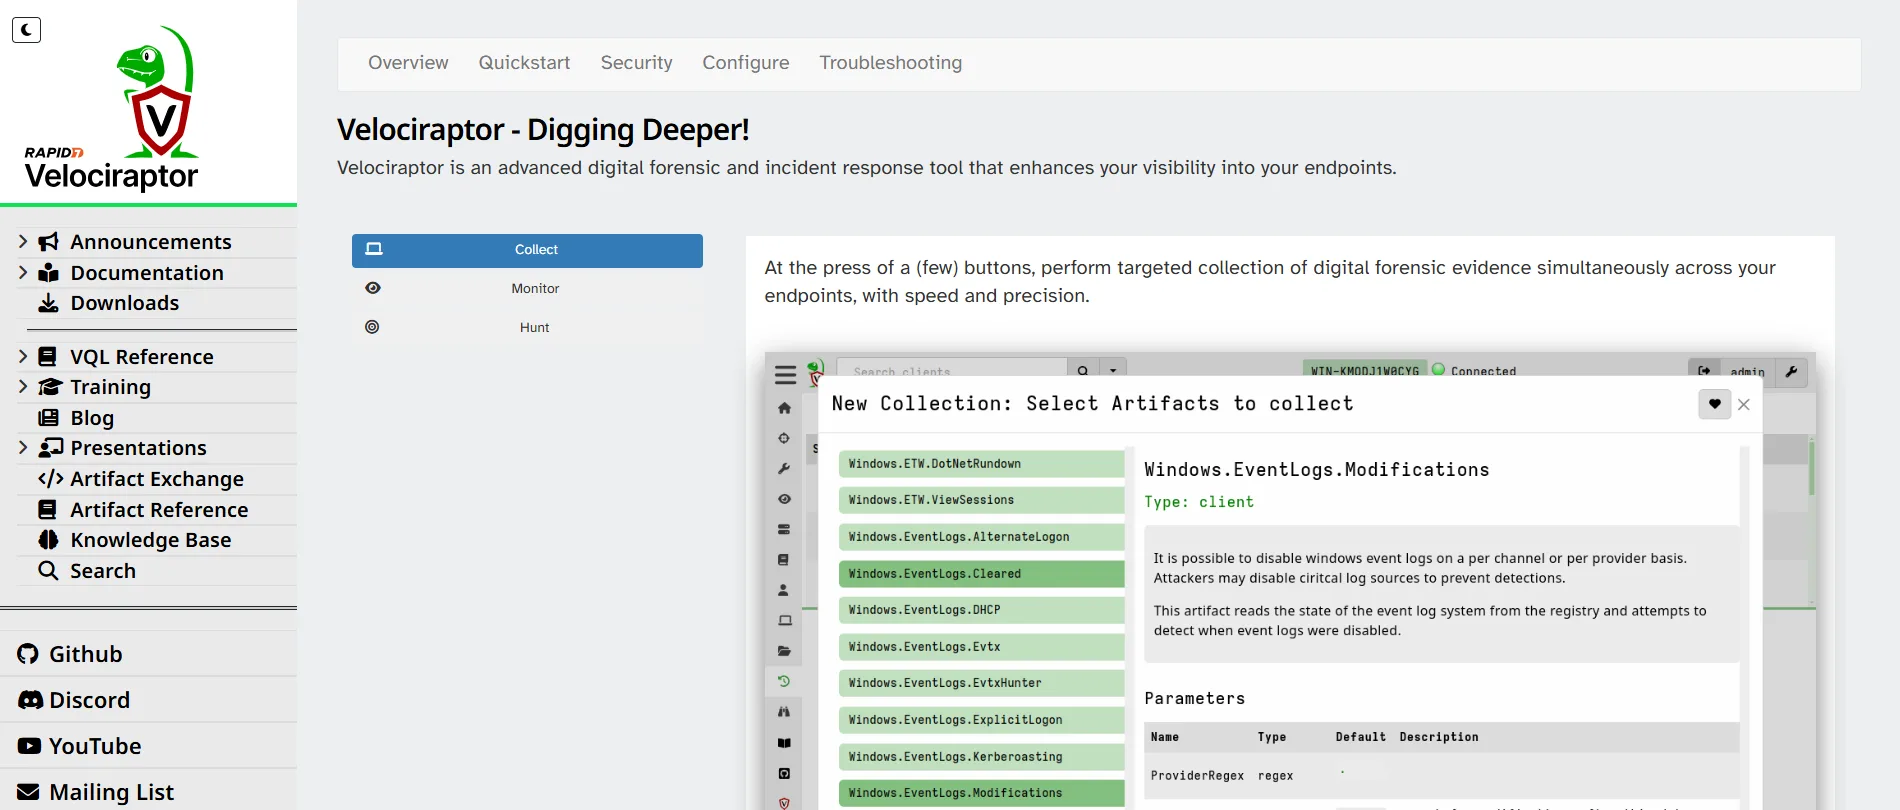1900x810 pixels.
Task: Switch to the Hunt tab
Action: (x=534, y=328)
